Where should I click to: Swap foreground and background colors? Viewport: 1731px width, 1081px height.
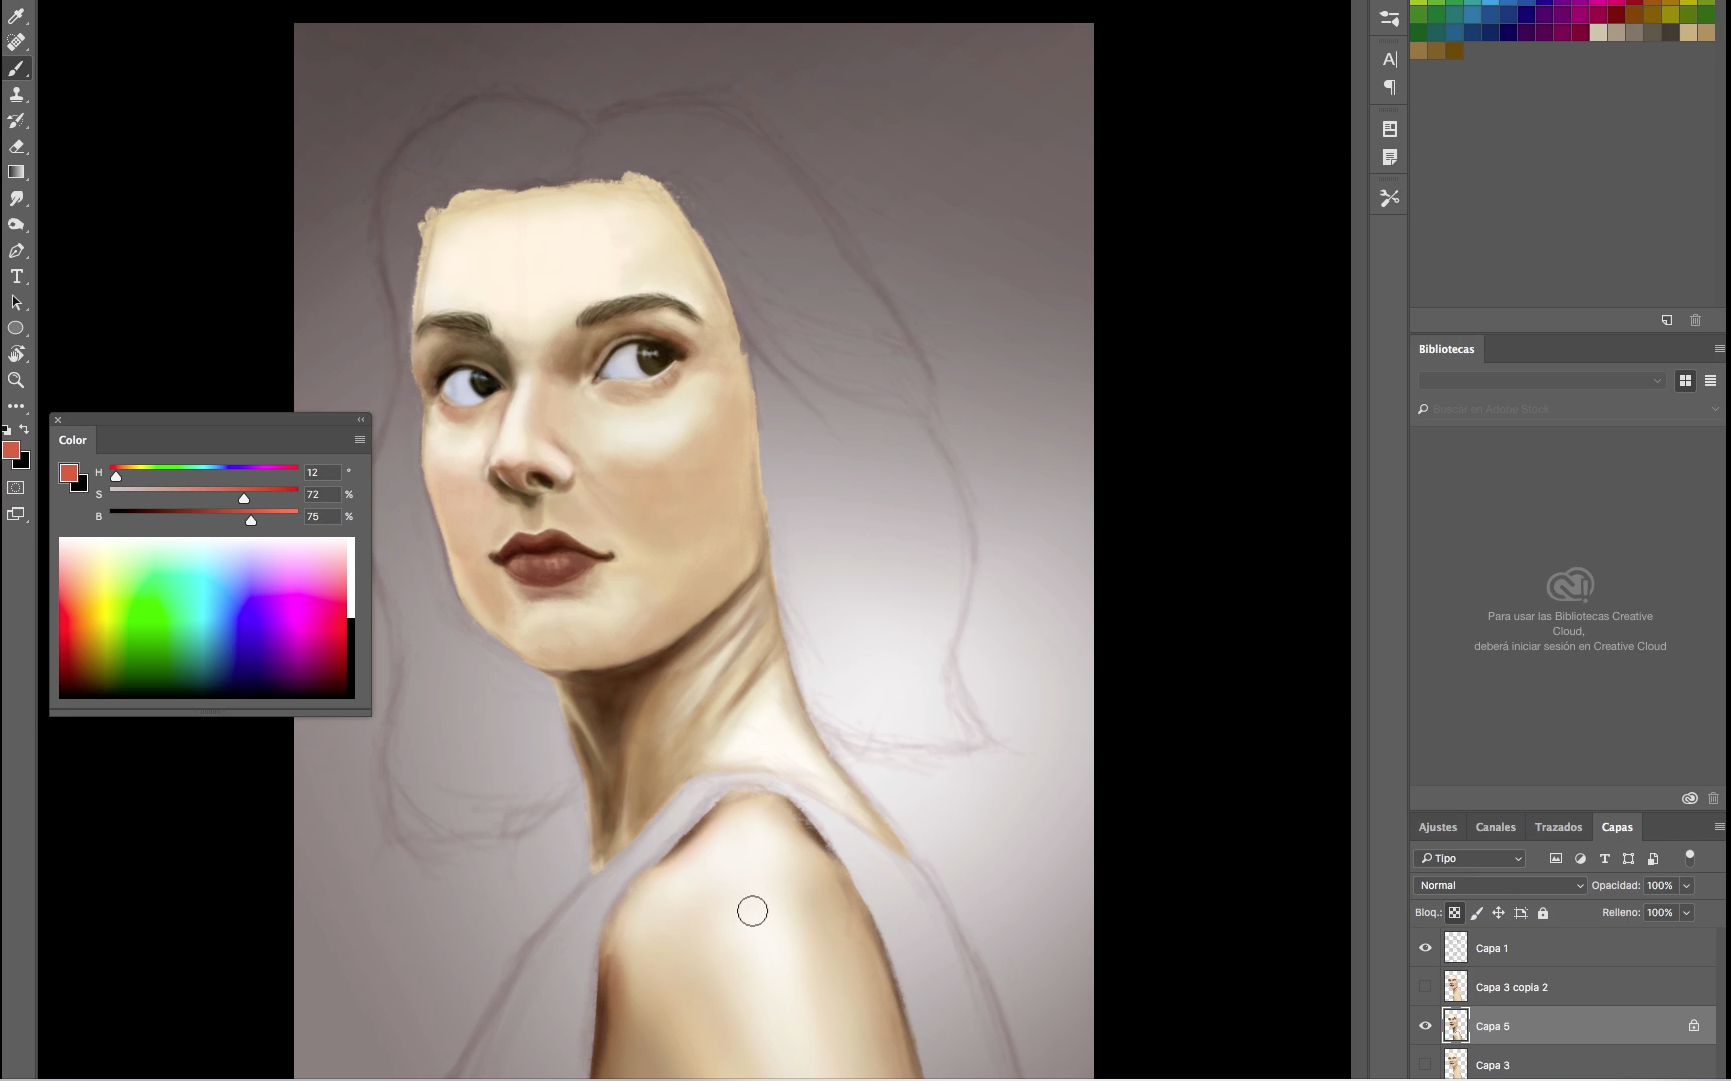point(25,429)
